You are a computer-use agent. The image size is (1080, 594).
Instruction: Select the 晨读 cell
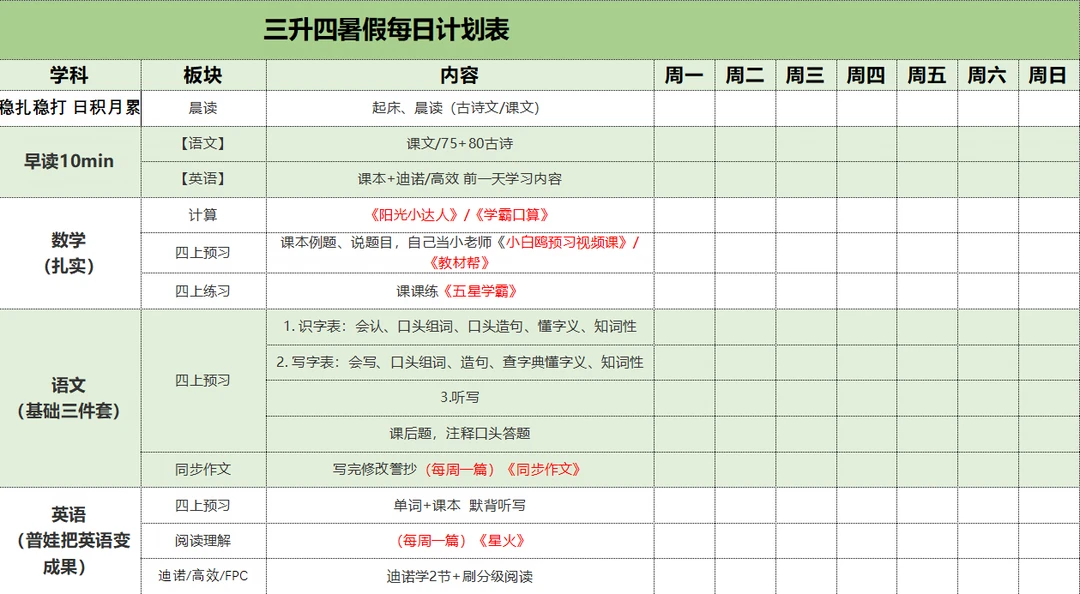pyautogui.click(x=204, y=108)
